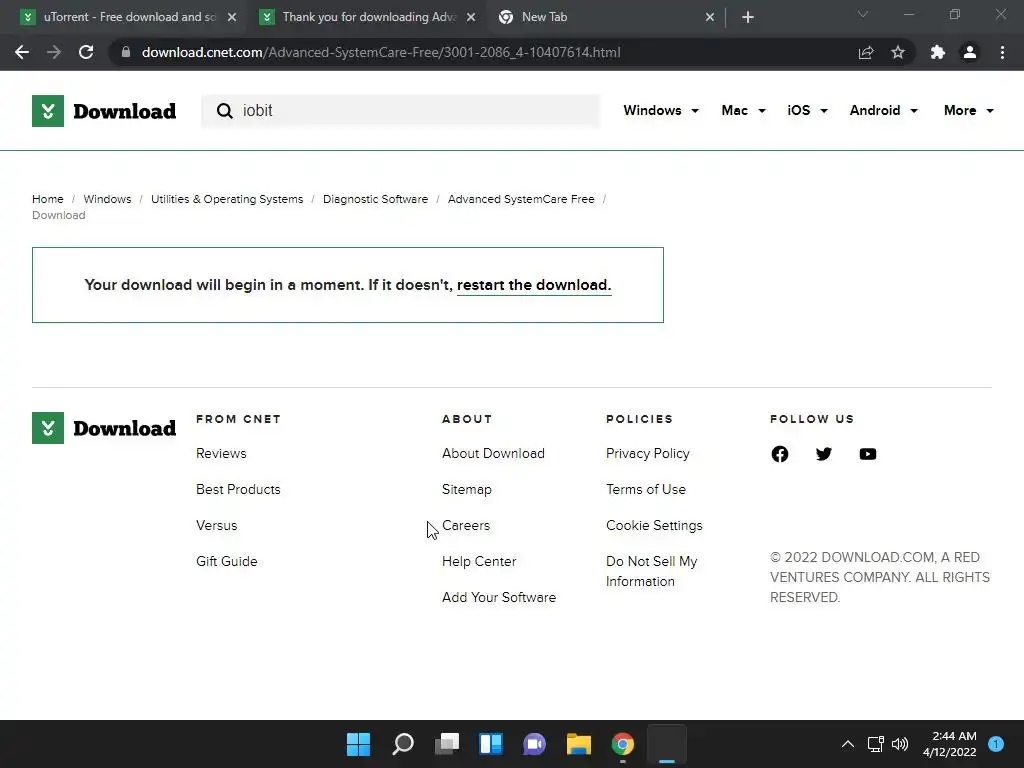Open Task View on the taskbar
Image resolution: width=1024 pixels, height=768 pixels.
[447, 744]
